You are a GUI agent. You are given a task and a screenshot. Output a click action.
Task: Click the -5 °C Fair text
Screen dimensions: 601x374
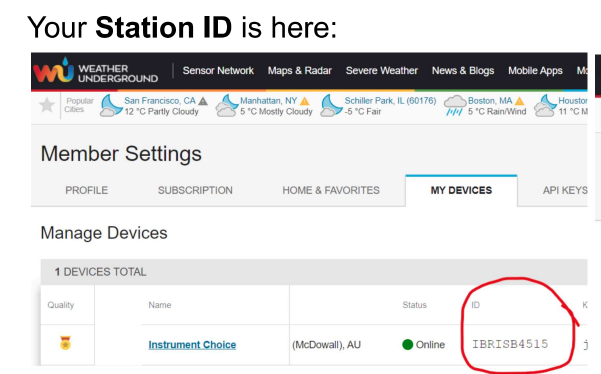363,112
